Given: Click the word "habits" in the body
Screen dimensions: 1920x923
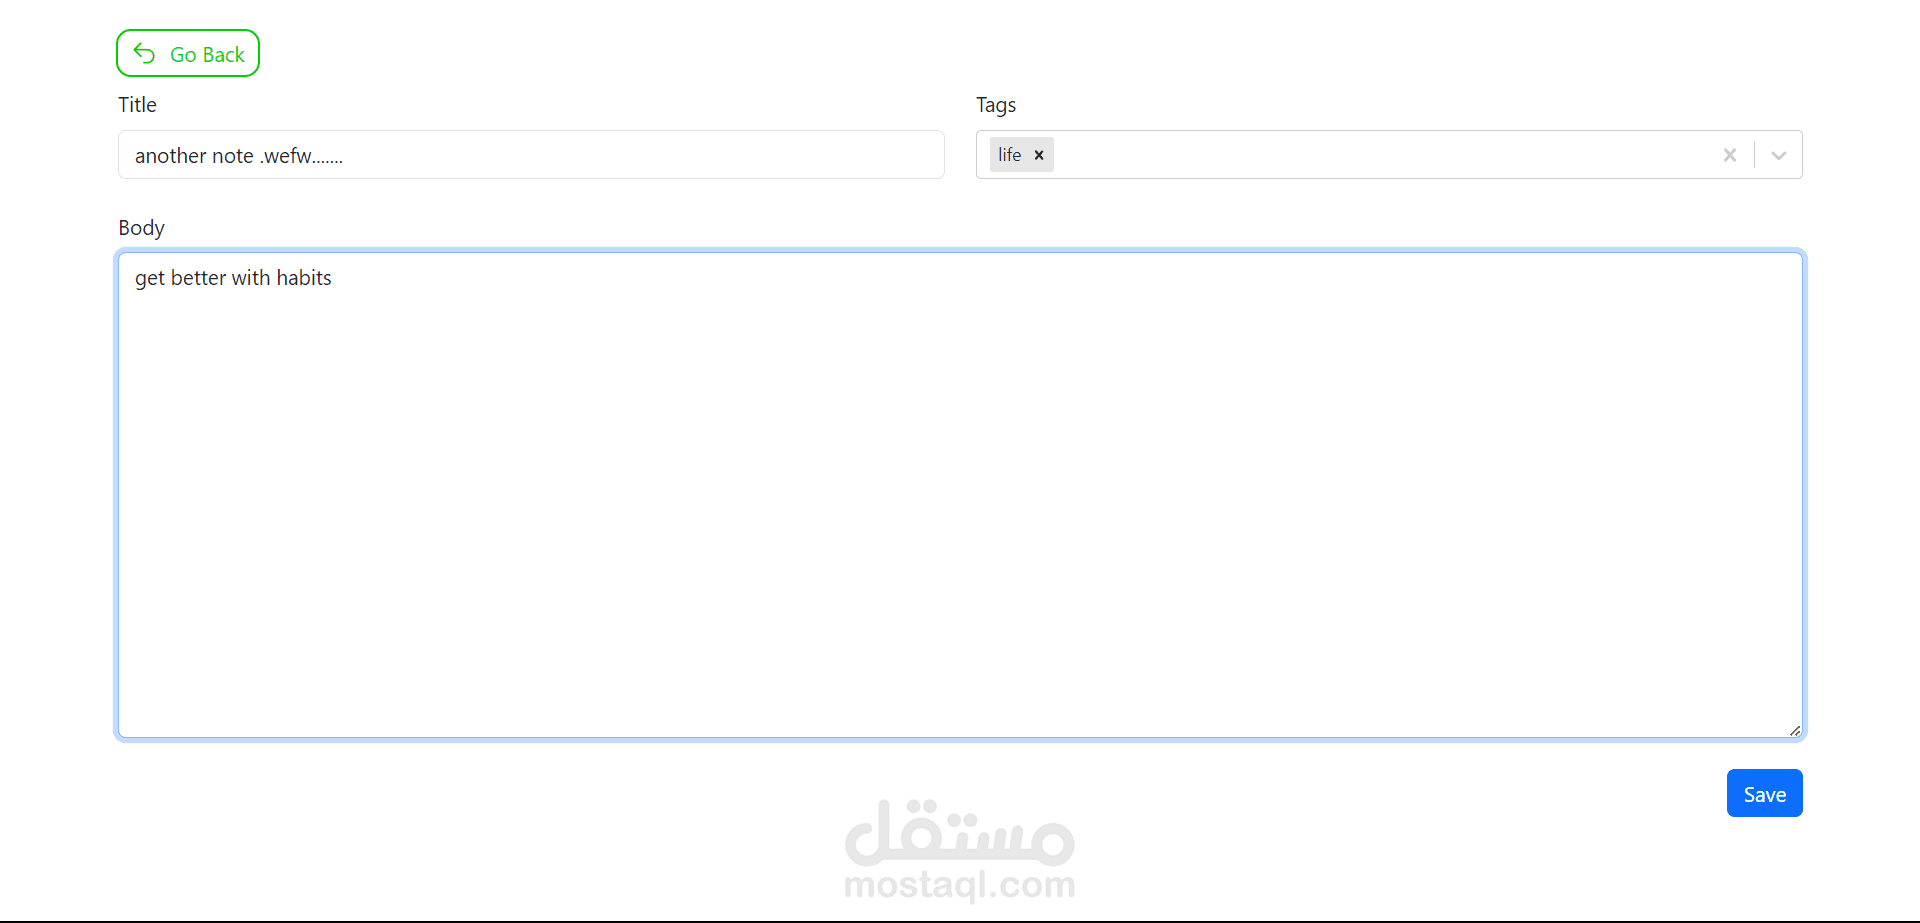Looking at the screenshot, I should tap(304, 278).
